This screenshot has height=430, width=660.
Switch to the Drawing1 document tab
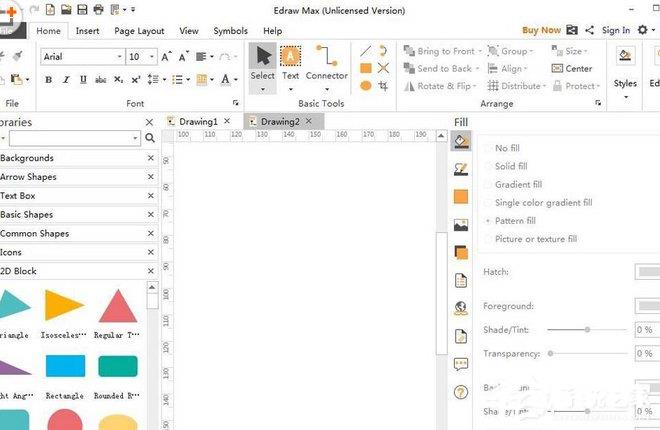198,122
